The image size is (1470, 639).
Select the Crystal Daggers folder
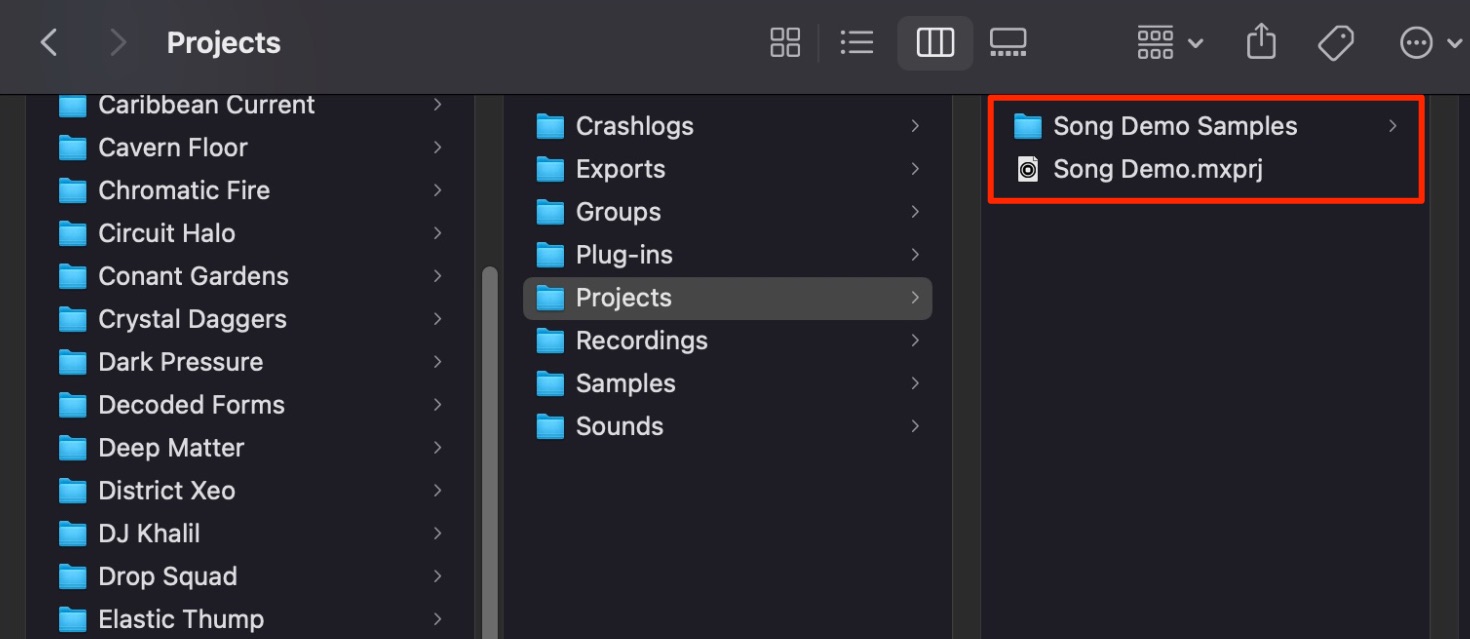coord(251,319)
